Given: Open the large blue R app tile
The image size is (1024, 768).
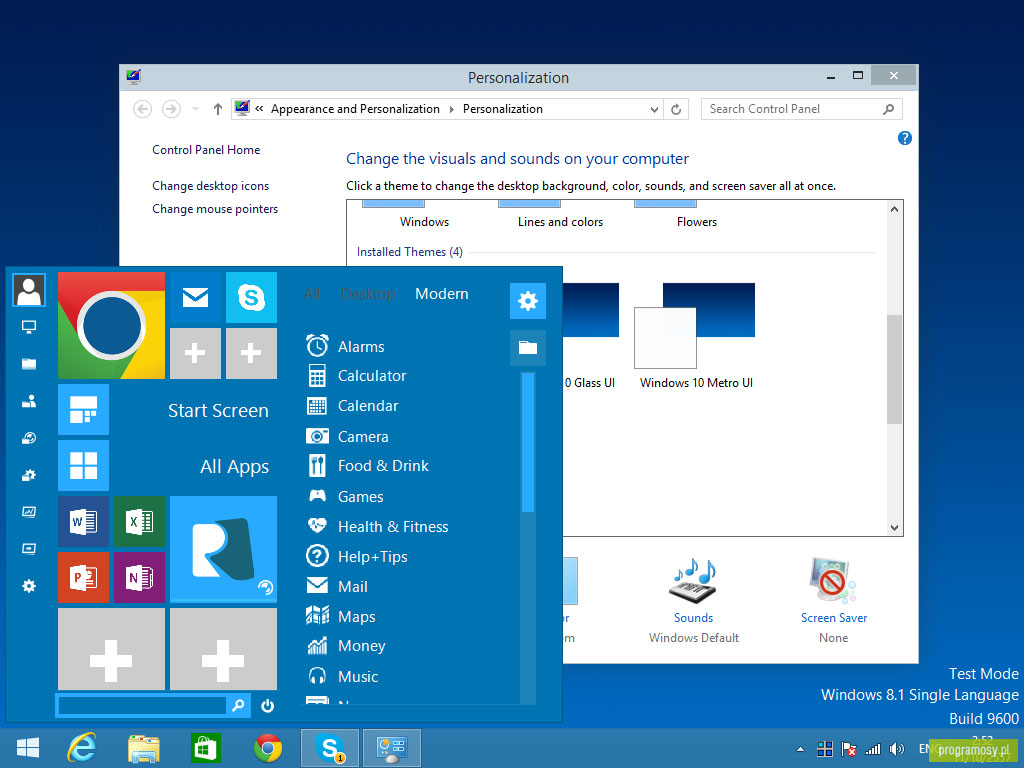Looking at the screenshot, I should pyautogui.click(x=223, y=549).
